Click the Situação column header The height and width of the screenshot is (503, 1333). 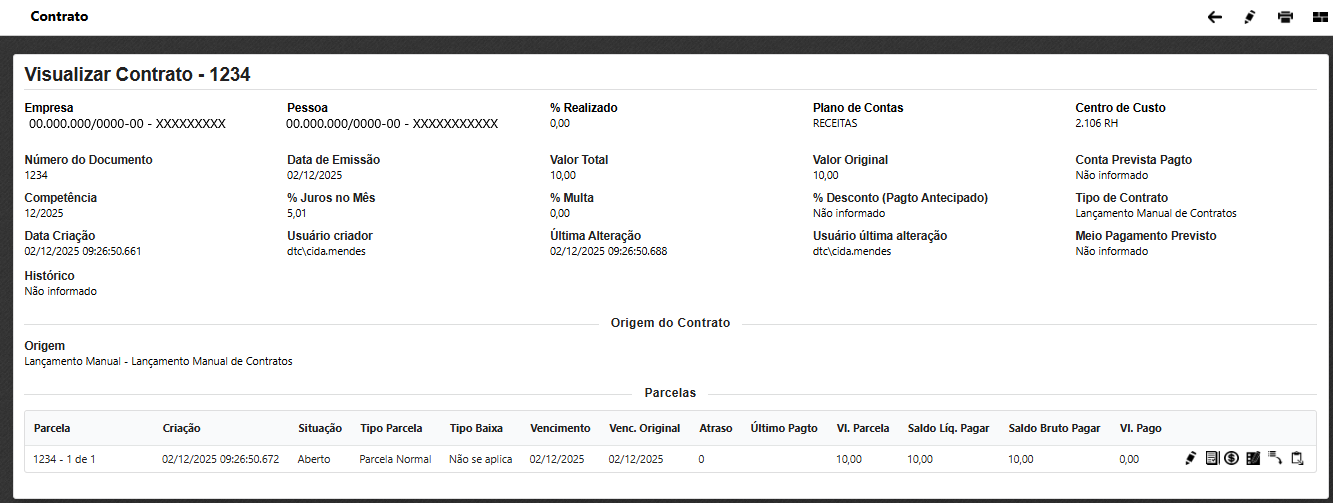pyautogui.click(x=320, y=428)
